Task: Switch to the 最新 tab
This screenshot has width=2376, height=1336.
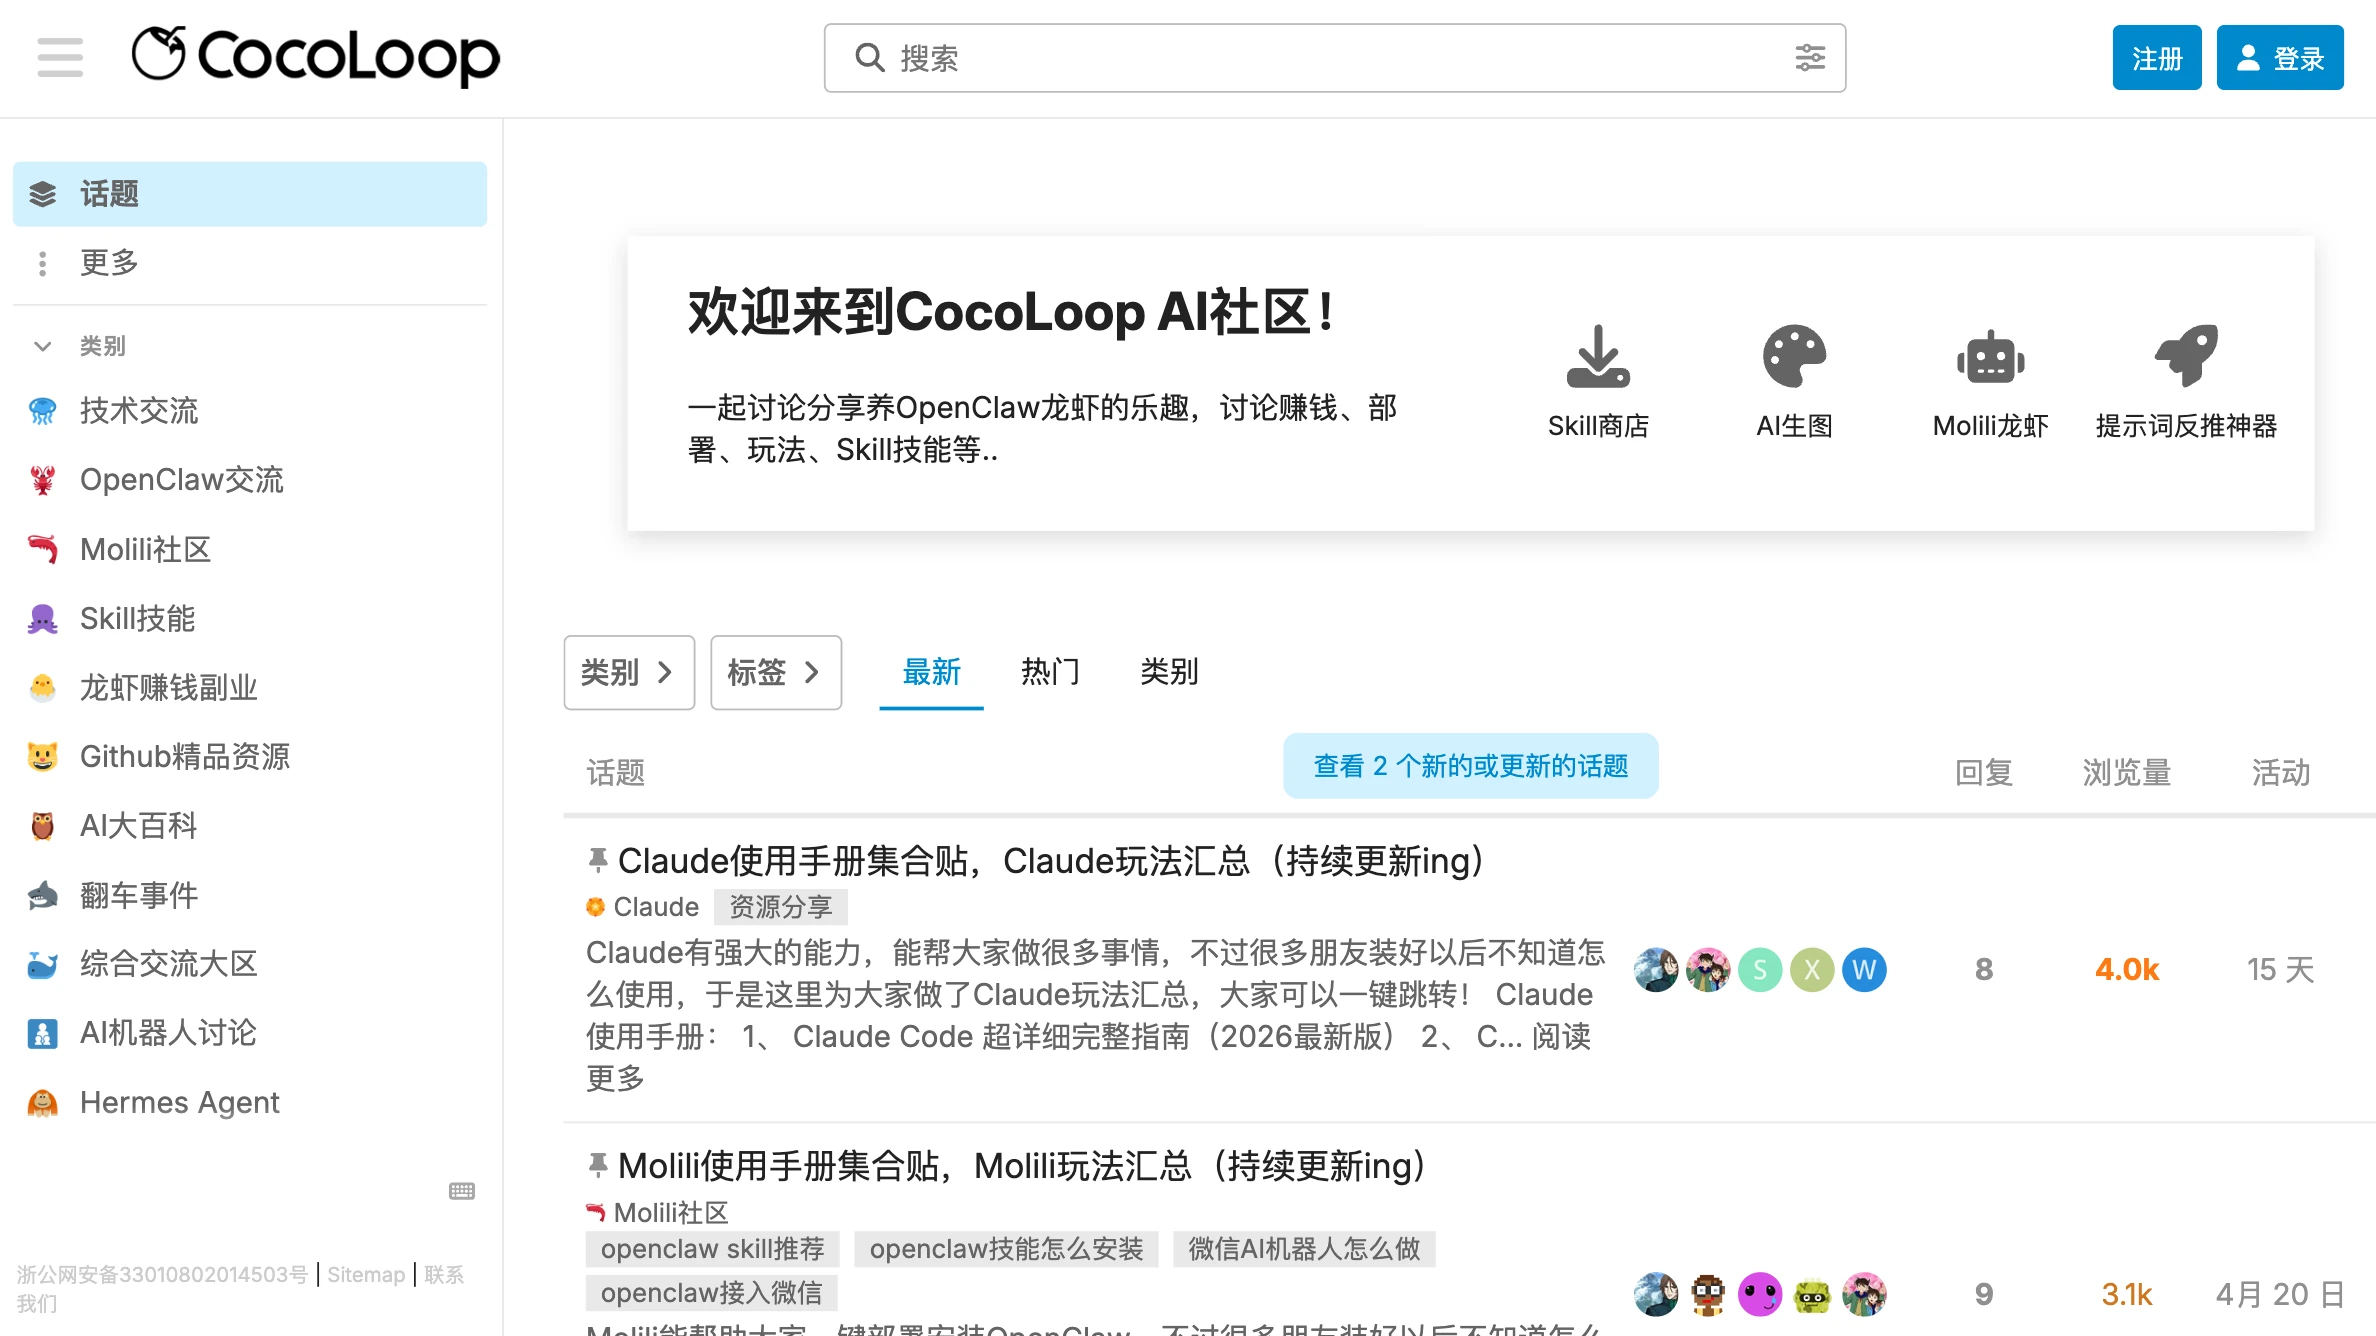Action: (931, 672)
